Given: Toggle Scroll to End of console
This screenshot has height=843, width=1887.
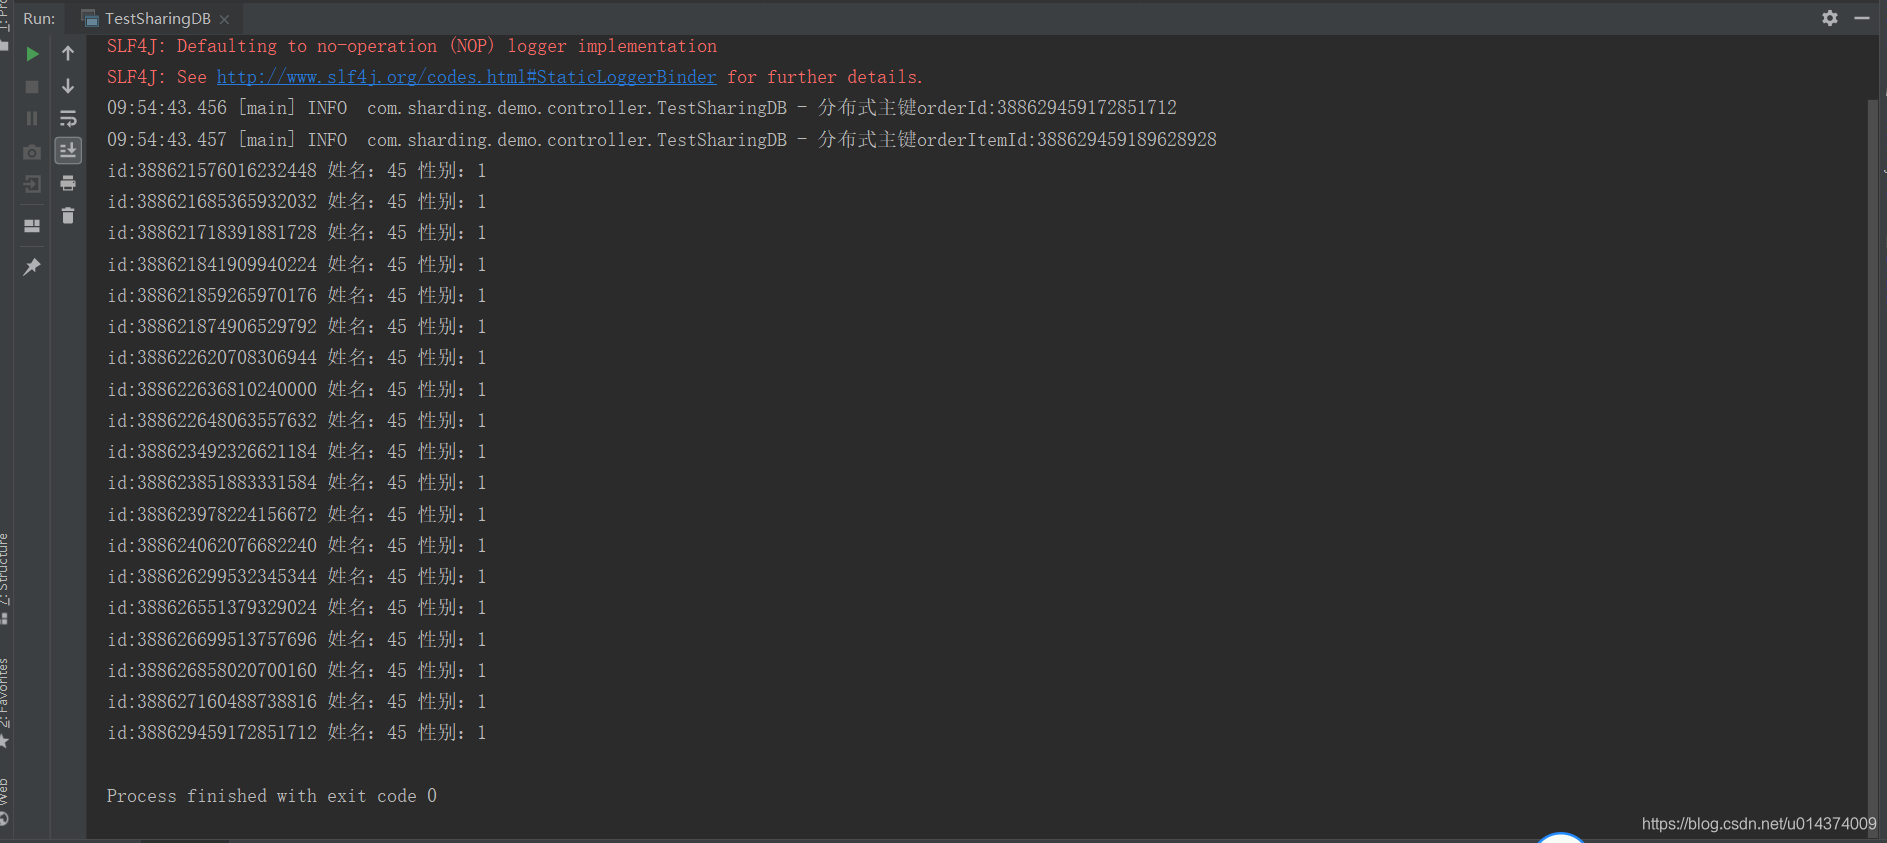Looking at the screenshot, I should pos(68,151).
